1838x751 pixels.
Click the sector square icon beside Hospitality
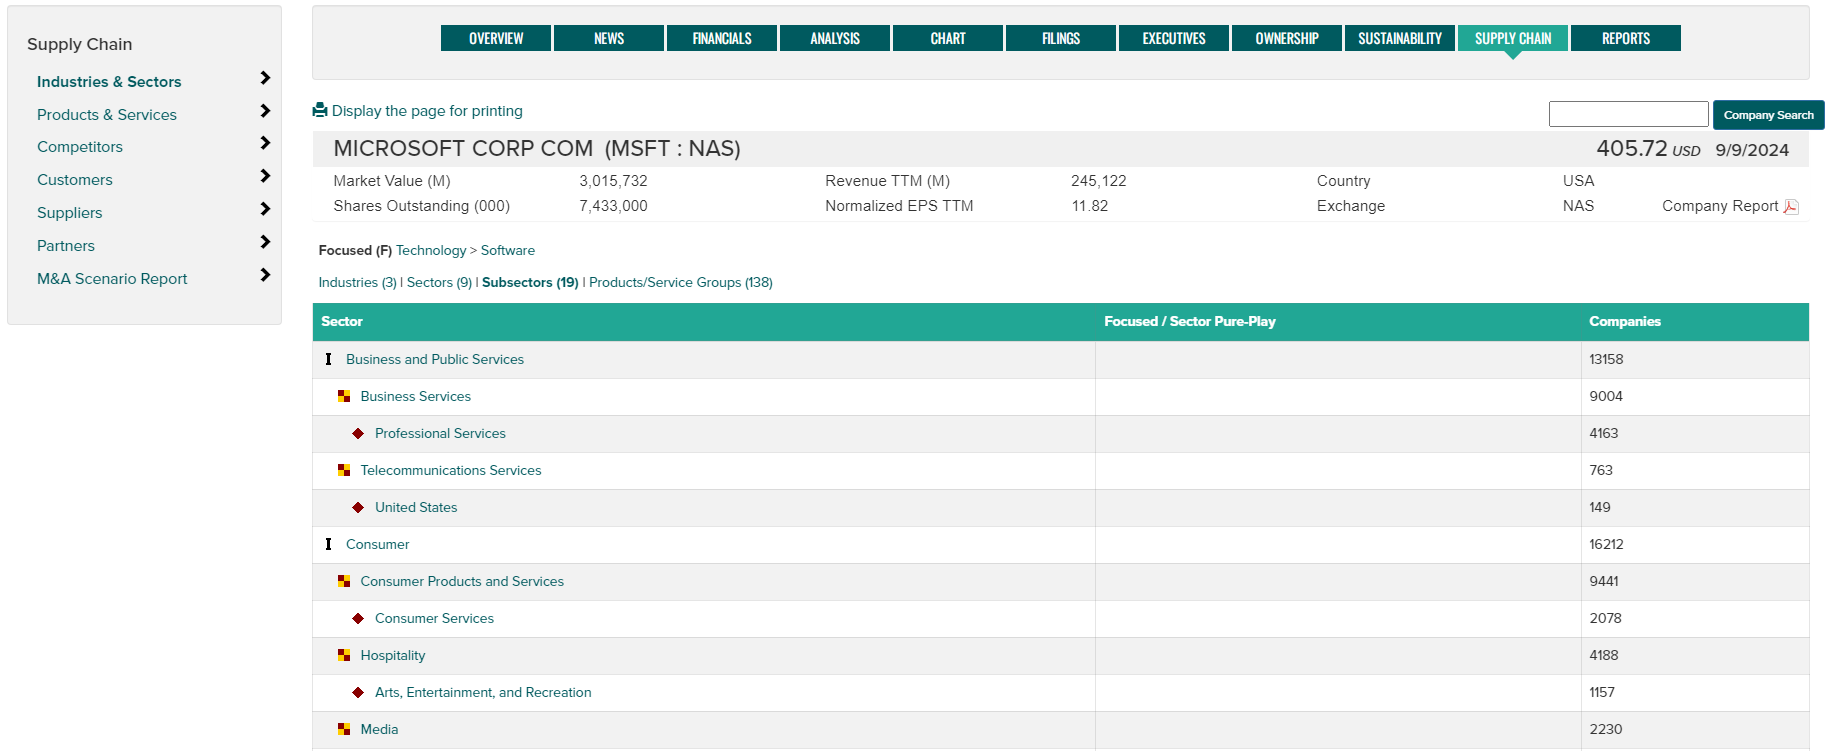point(344,655)
